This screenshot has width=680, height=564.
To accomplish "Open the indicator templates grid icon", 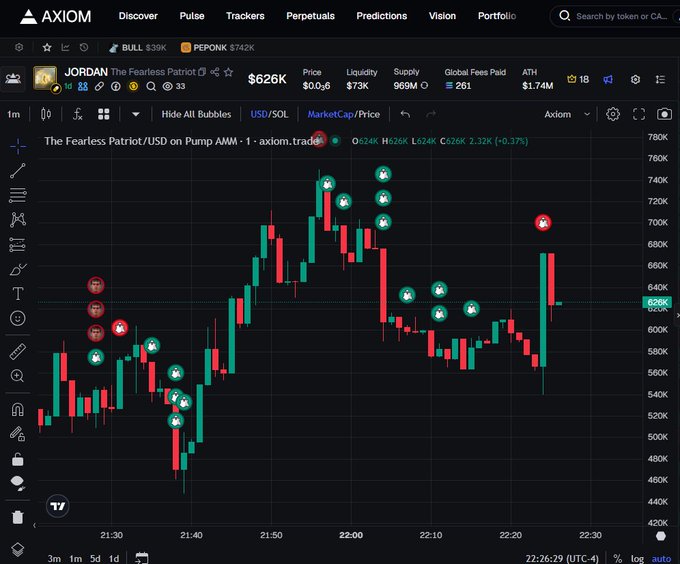I will coord(104,114).
